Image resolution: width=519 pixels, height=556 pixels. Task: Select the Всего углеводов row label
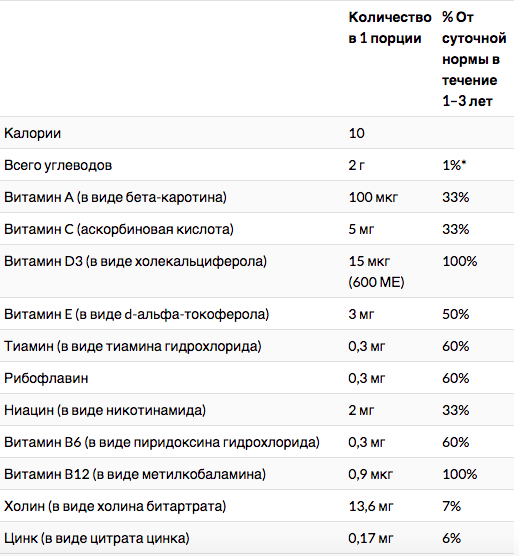[x=58, y=165]
